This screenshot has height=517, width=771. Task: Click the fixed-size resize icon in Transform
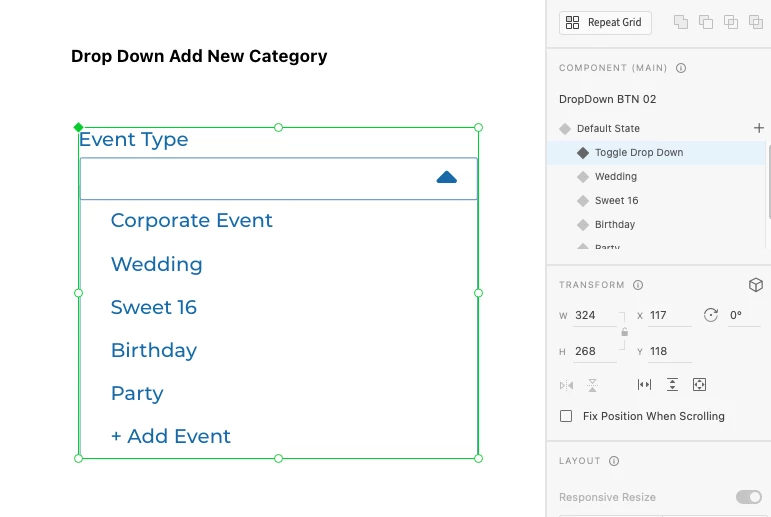(700, 384)
